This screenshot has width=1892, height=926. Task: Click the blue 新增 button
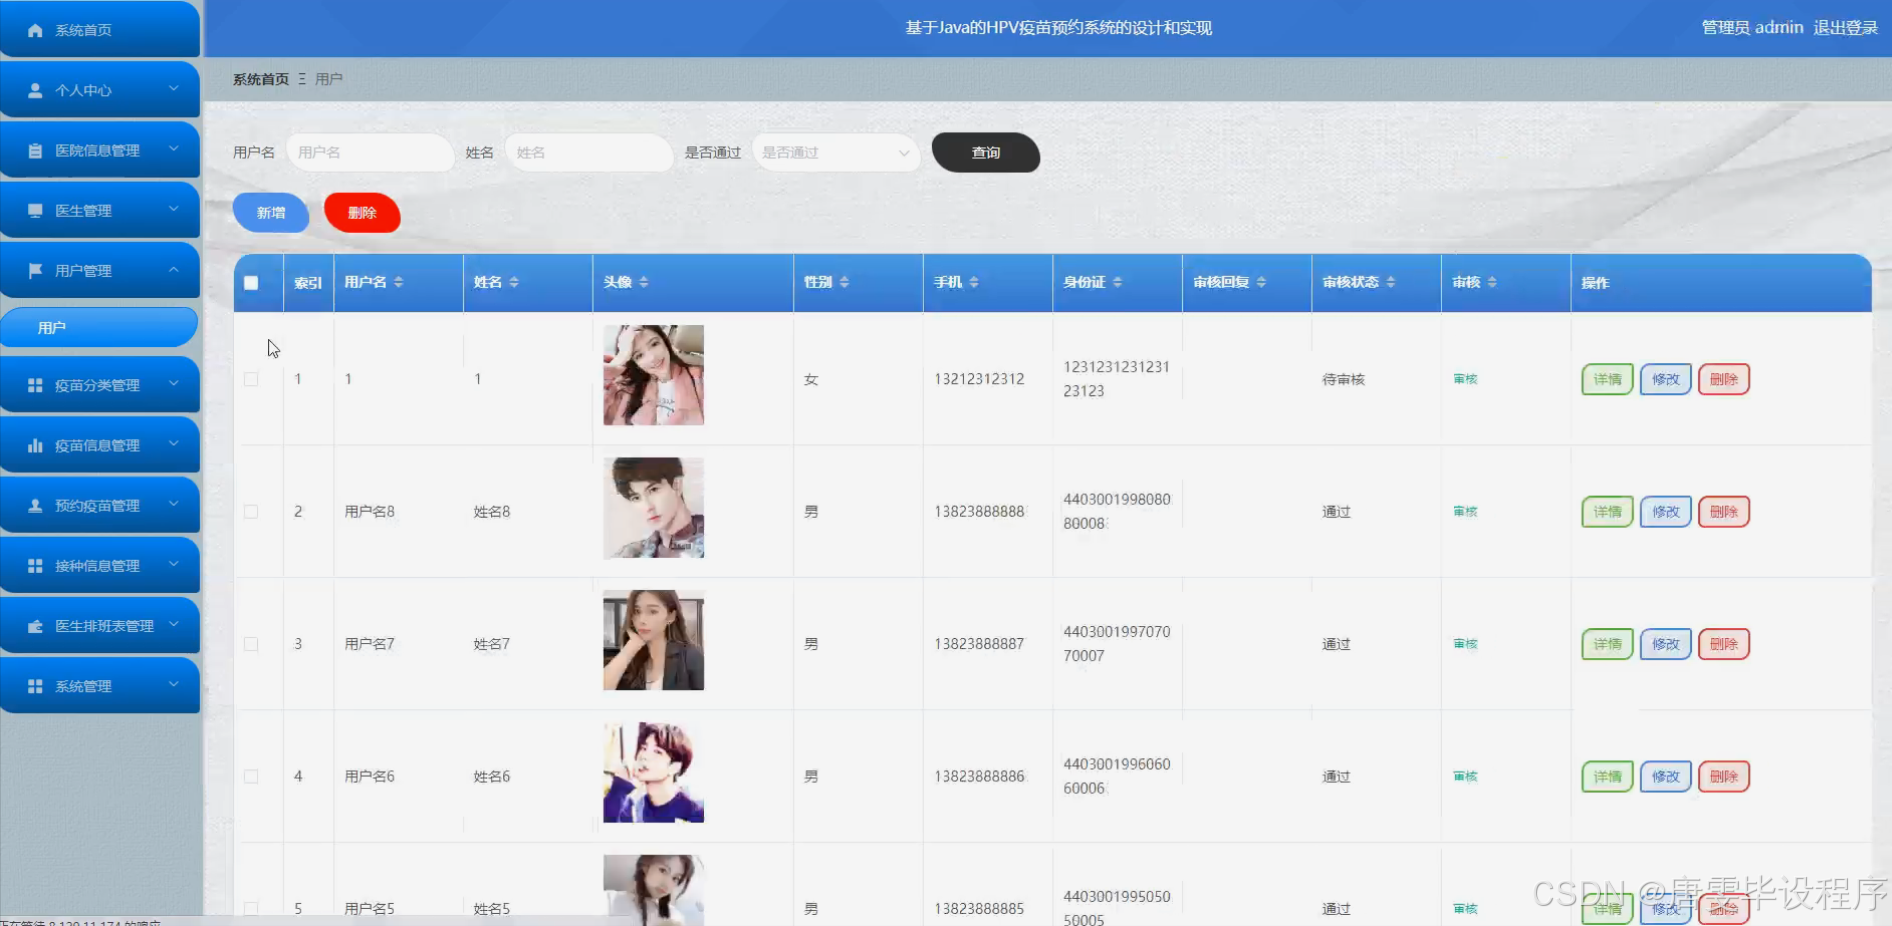(x=271, y=213)
